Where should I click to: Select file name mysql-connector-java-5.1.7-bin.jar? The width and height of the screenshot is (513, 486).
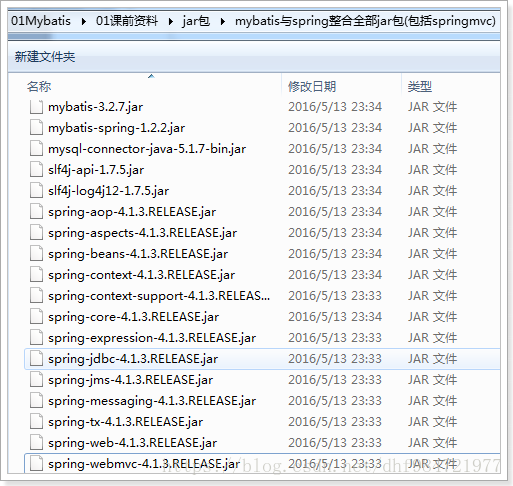point(147,149)
